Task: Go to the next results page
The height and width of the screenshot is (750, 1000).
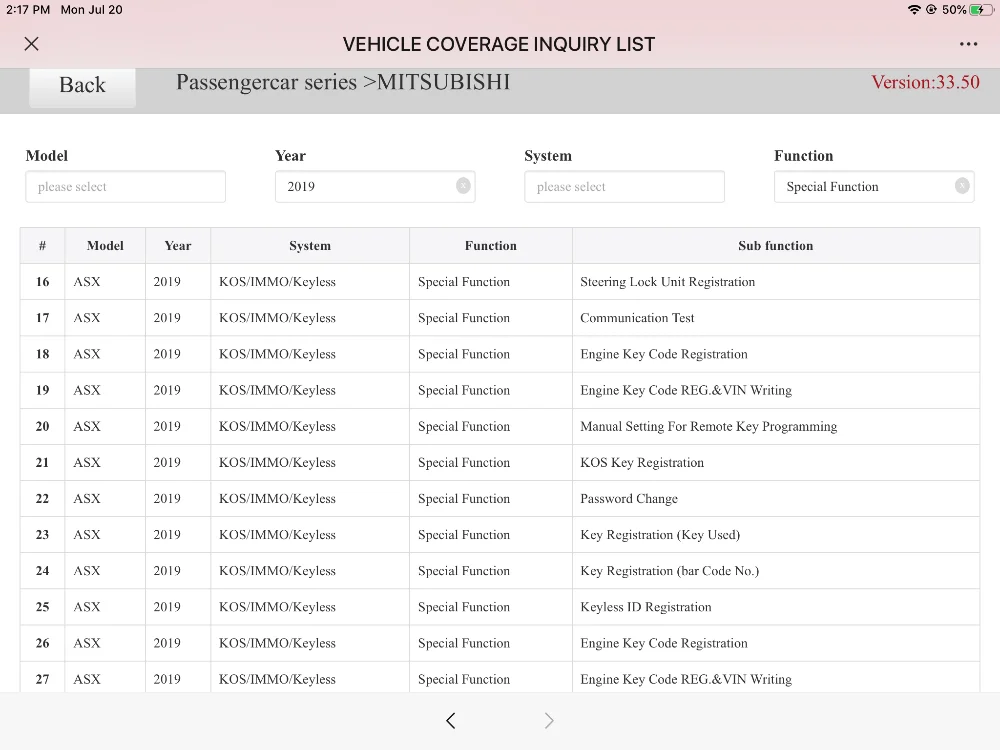Action: coord(548,721)
